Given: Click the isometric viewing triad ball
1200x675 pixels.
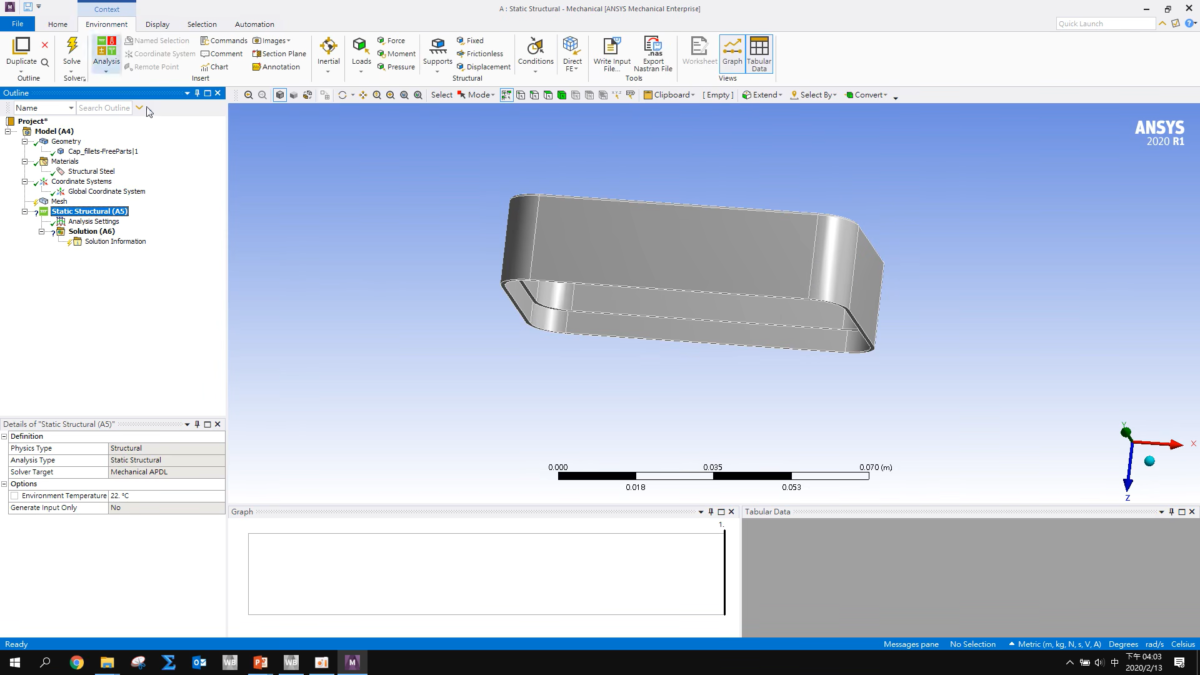Looking at the screenshot, I should [x=1149, y=460].
